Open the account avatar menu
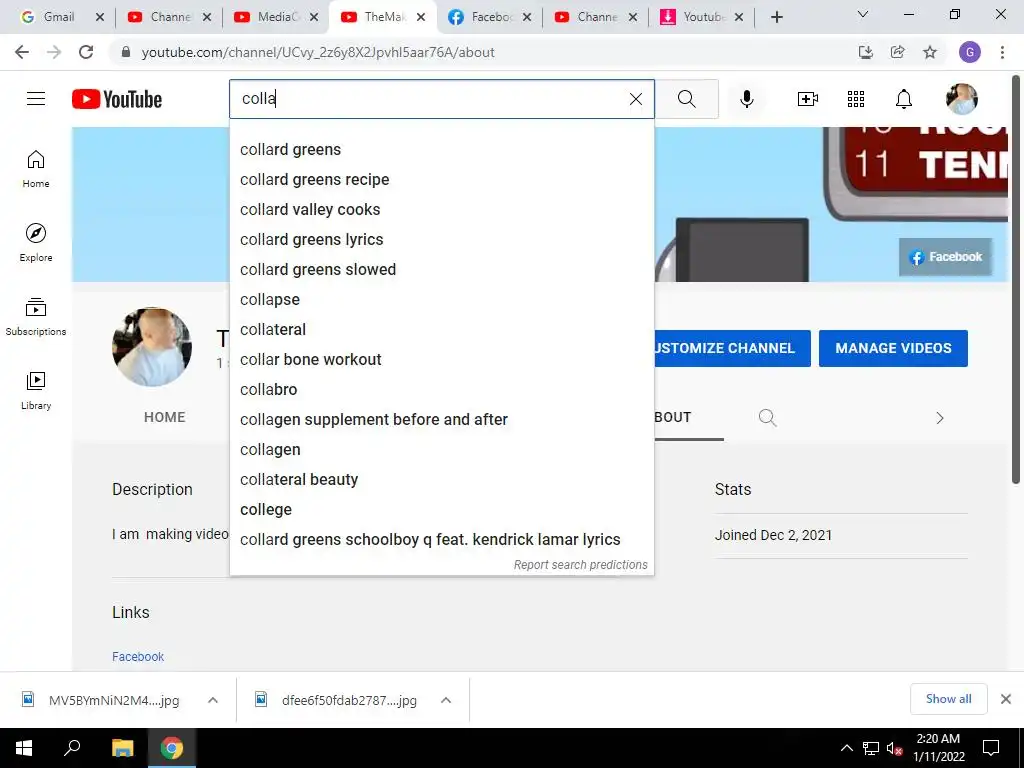1024x768 pixels. [x=961, y=99]
